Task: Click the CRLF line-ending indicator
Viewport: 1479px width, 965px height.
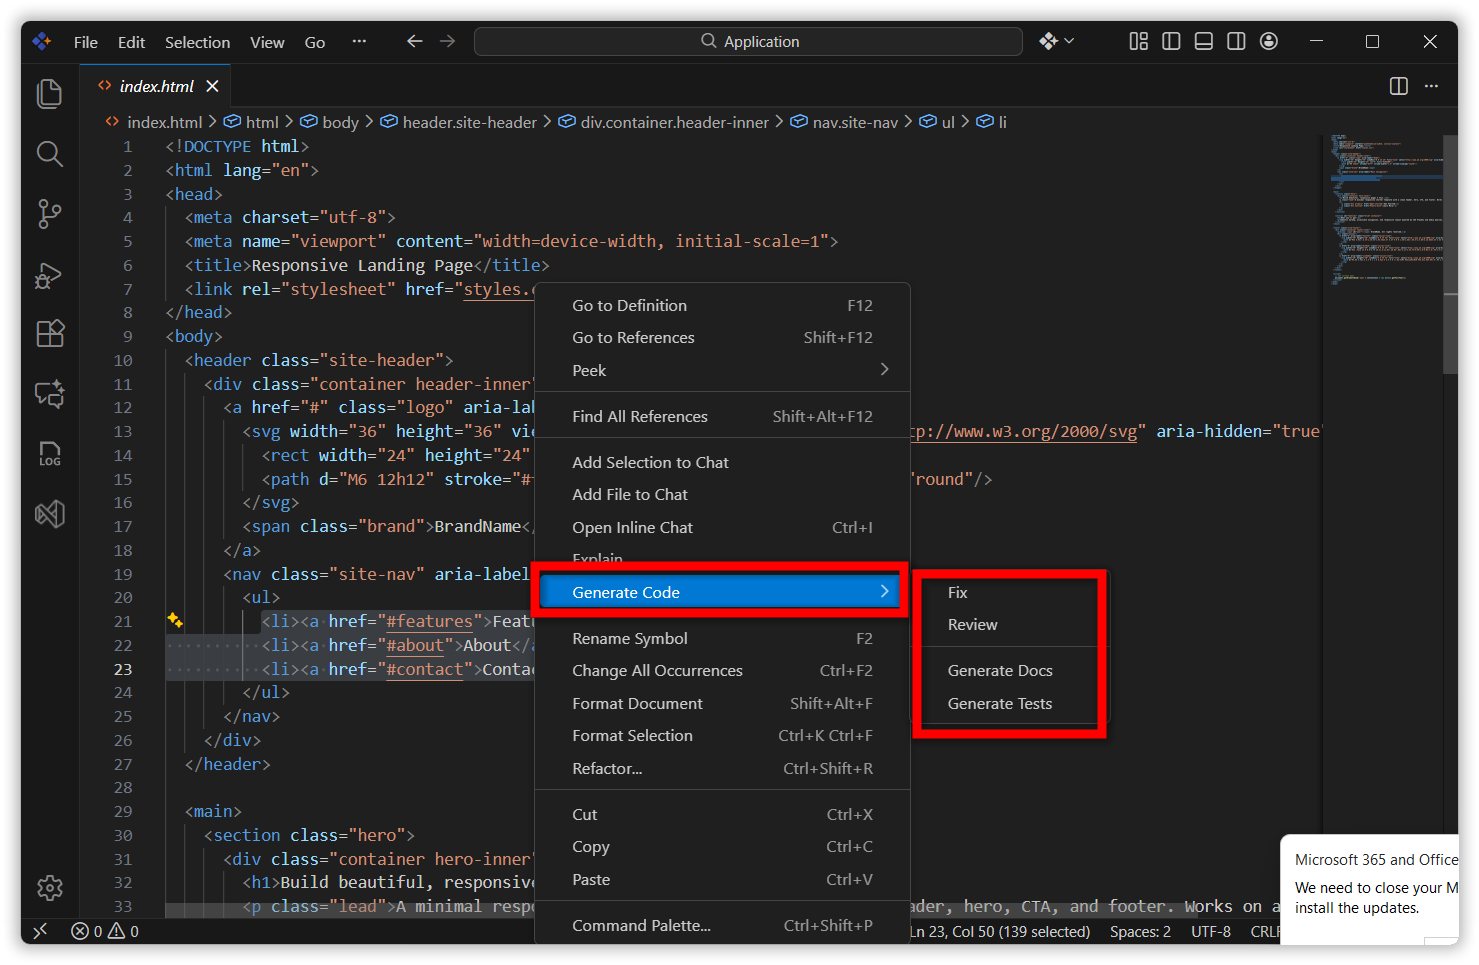Action: (1264, 931)
